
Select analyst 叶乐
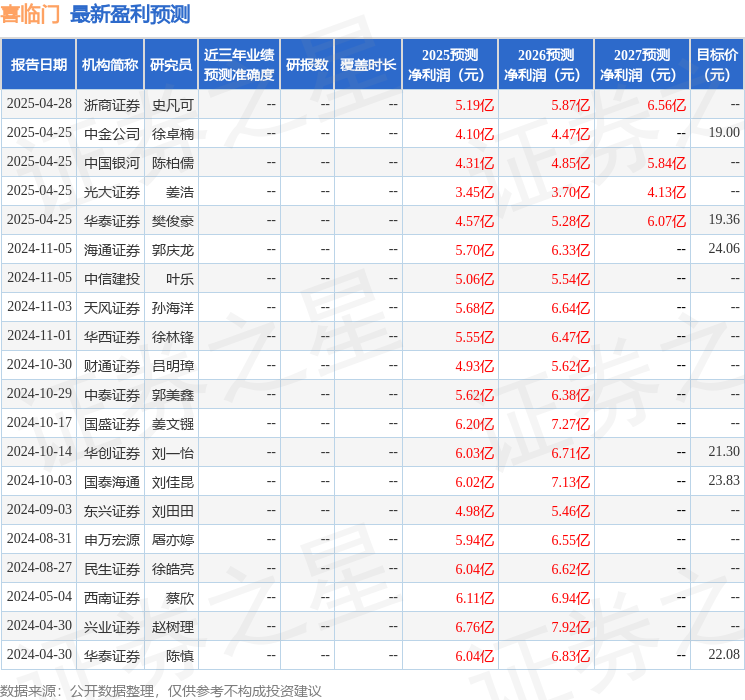point(180,279)
